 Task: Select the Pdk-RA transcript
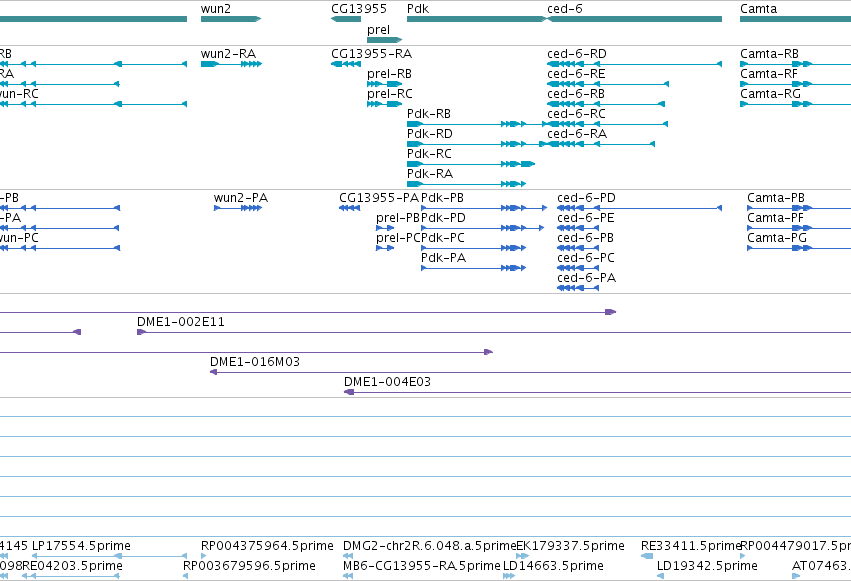(467, 184)
